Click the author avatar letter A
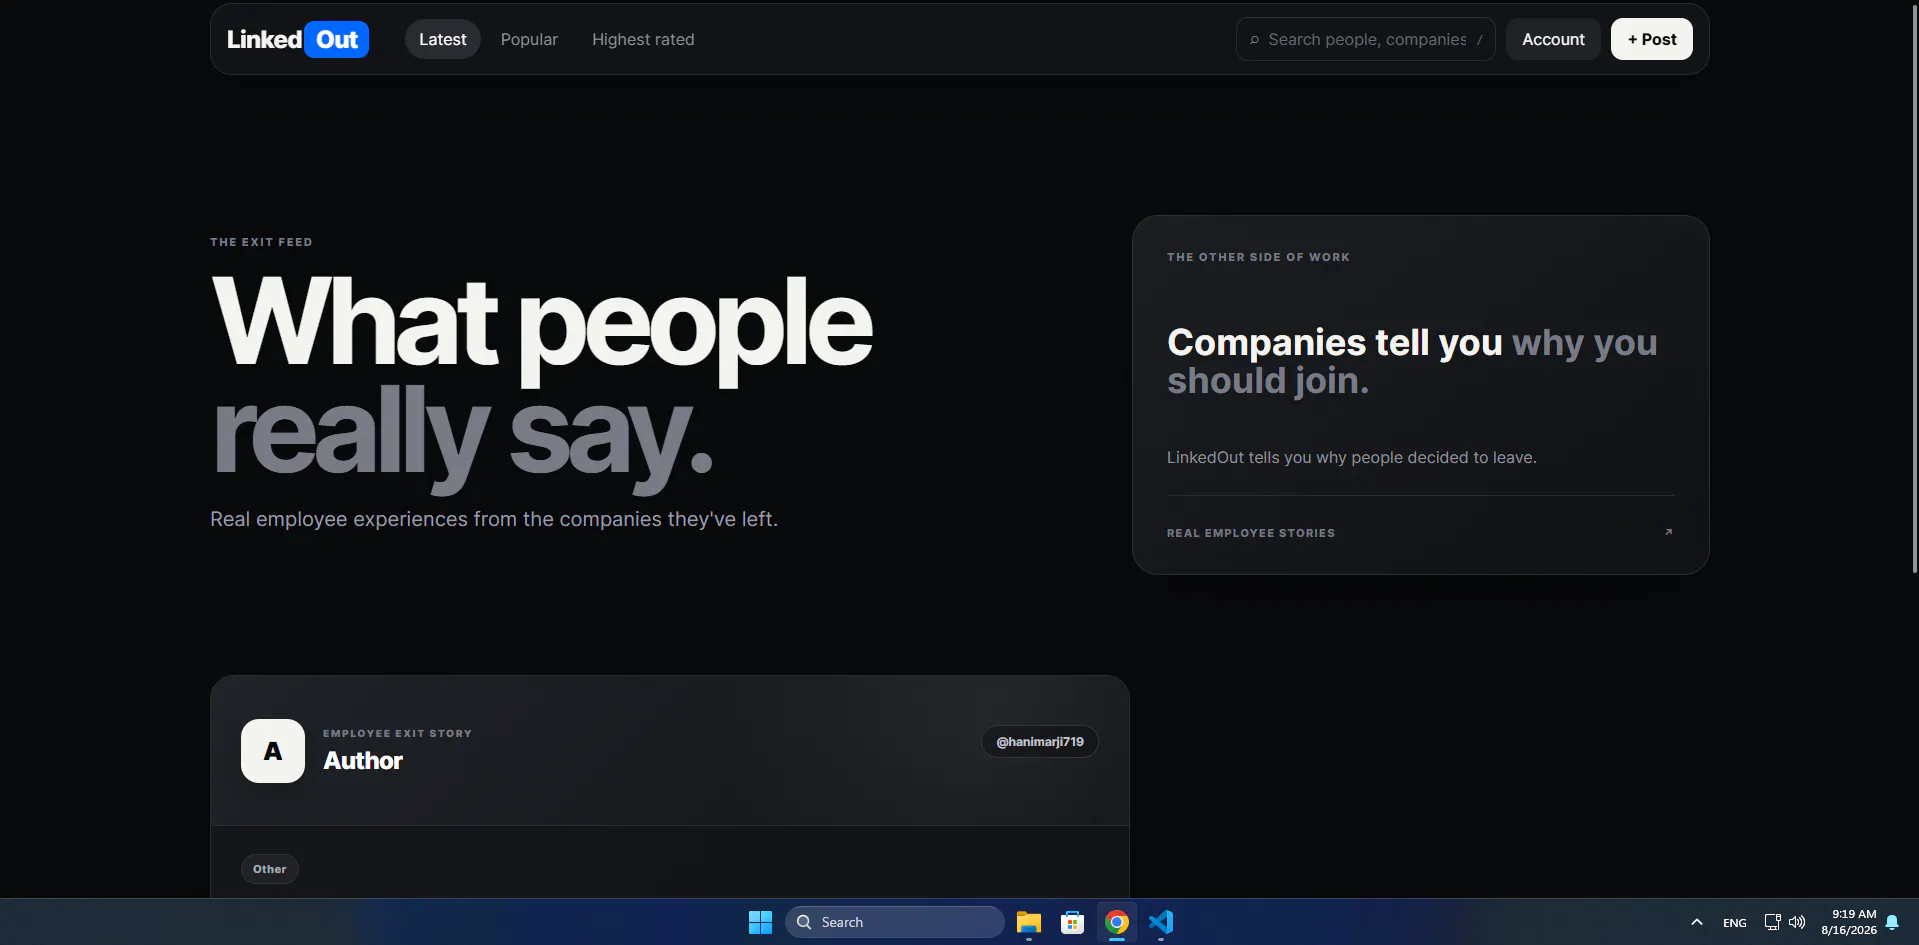 (x=273, y=751)
